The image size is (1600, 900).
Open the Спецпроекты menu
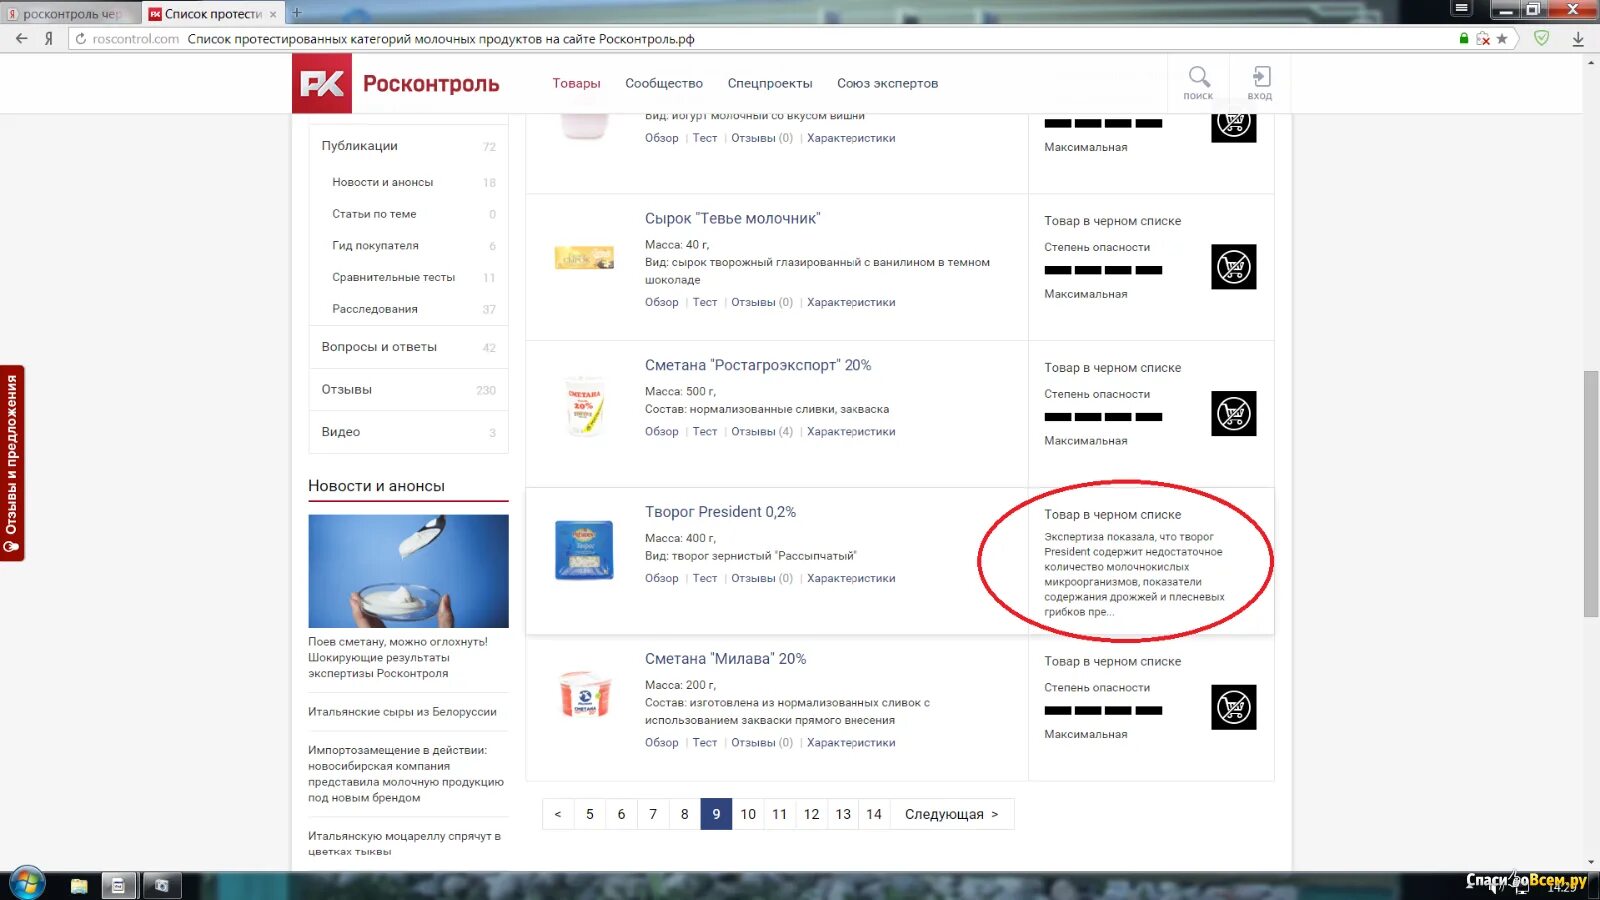770,84
